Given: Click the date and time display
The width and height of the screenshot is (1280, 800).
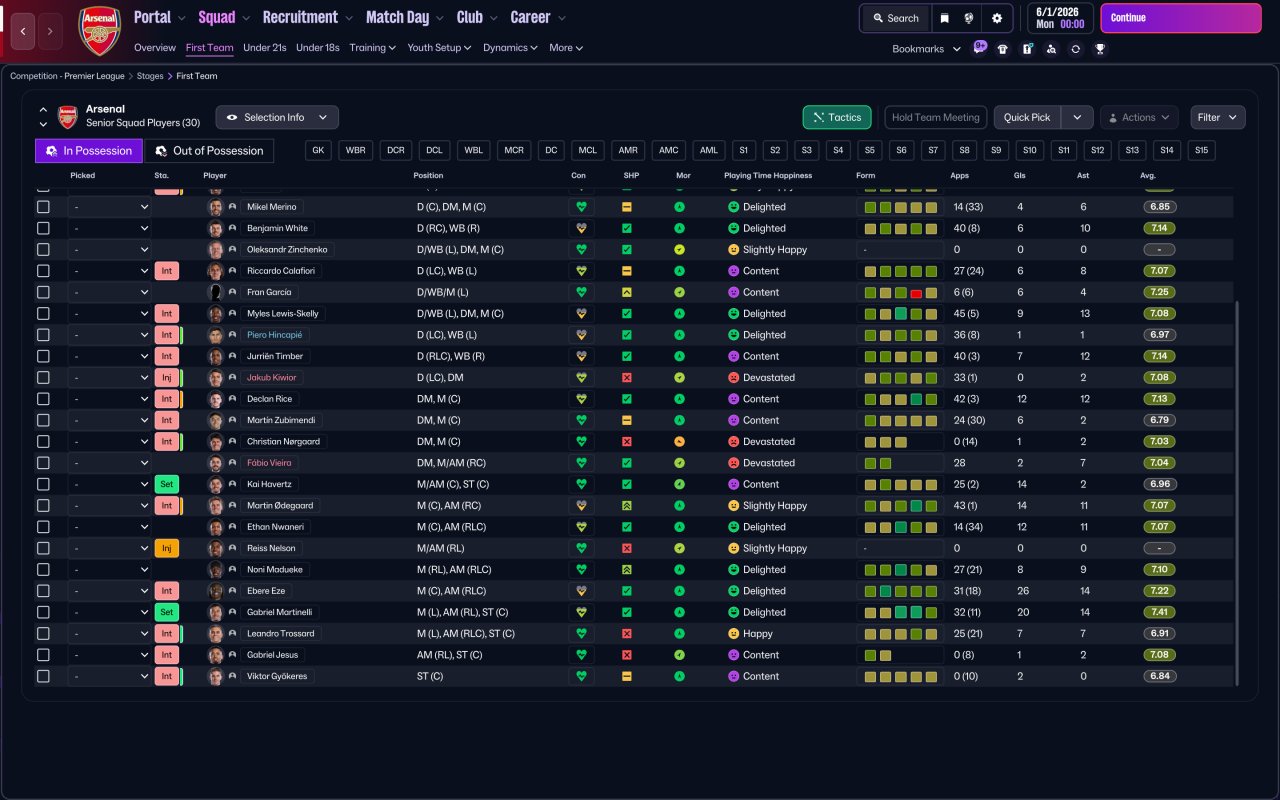Looking at the screenshot, I should (1060, 18).
